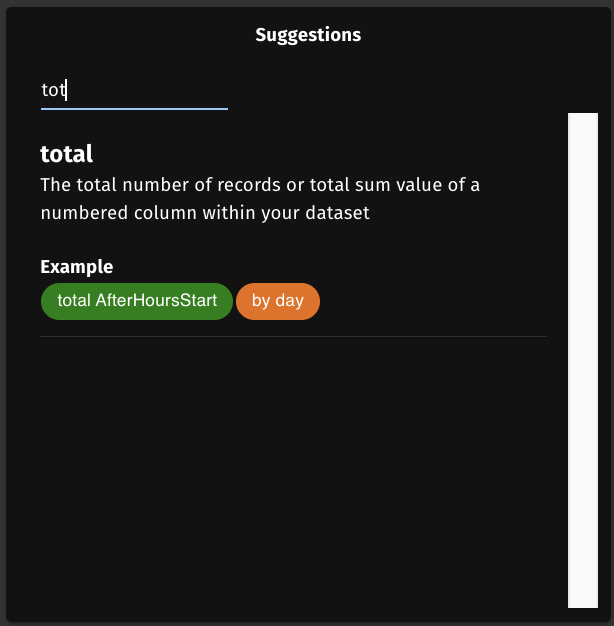This screenshot has width=614, height=626.
Task: Click the top of the scrollbar track
Action: [x=582, y=122]
